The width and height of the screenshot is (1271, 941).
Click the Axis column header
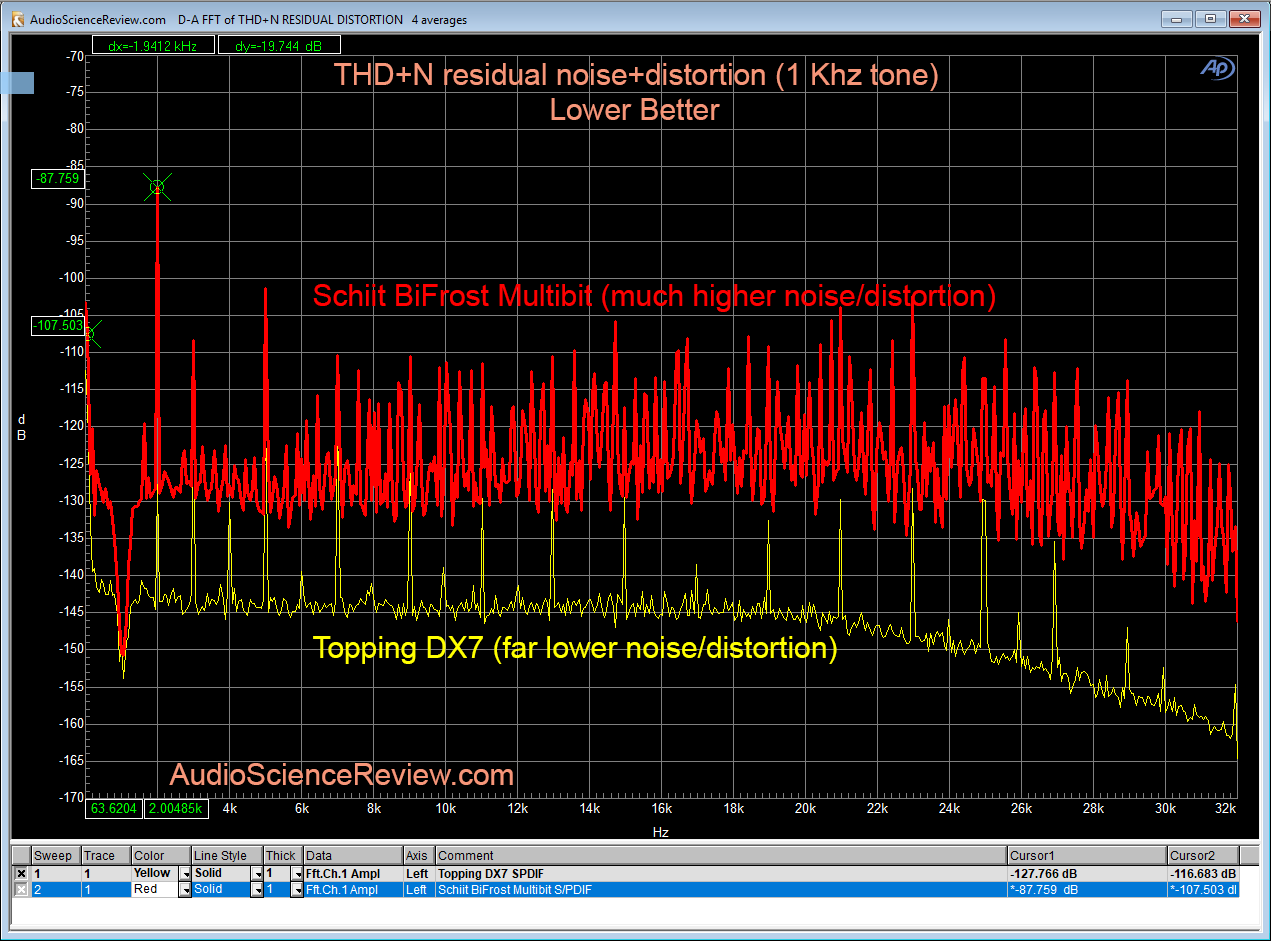click(419, 856)
